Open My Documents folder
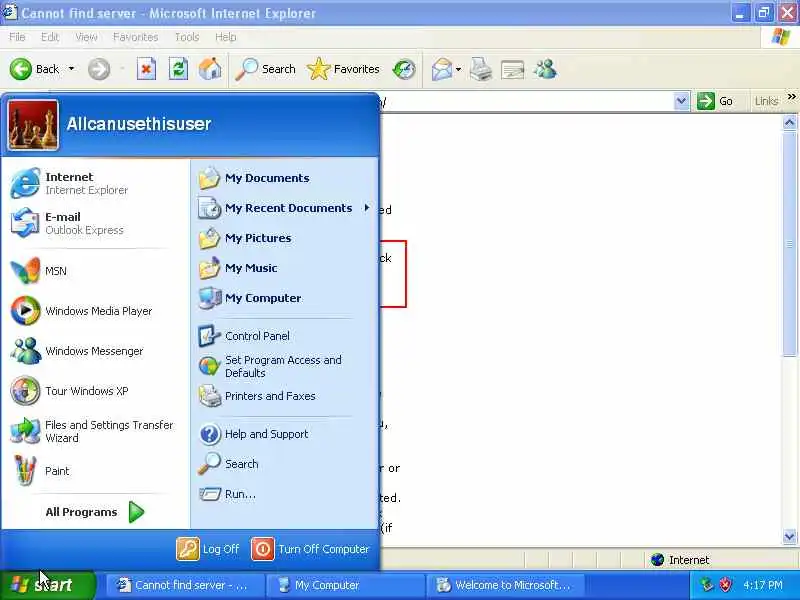The width and height of the screenshot is (800, 600). [x=285, y=178]
